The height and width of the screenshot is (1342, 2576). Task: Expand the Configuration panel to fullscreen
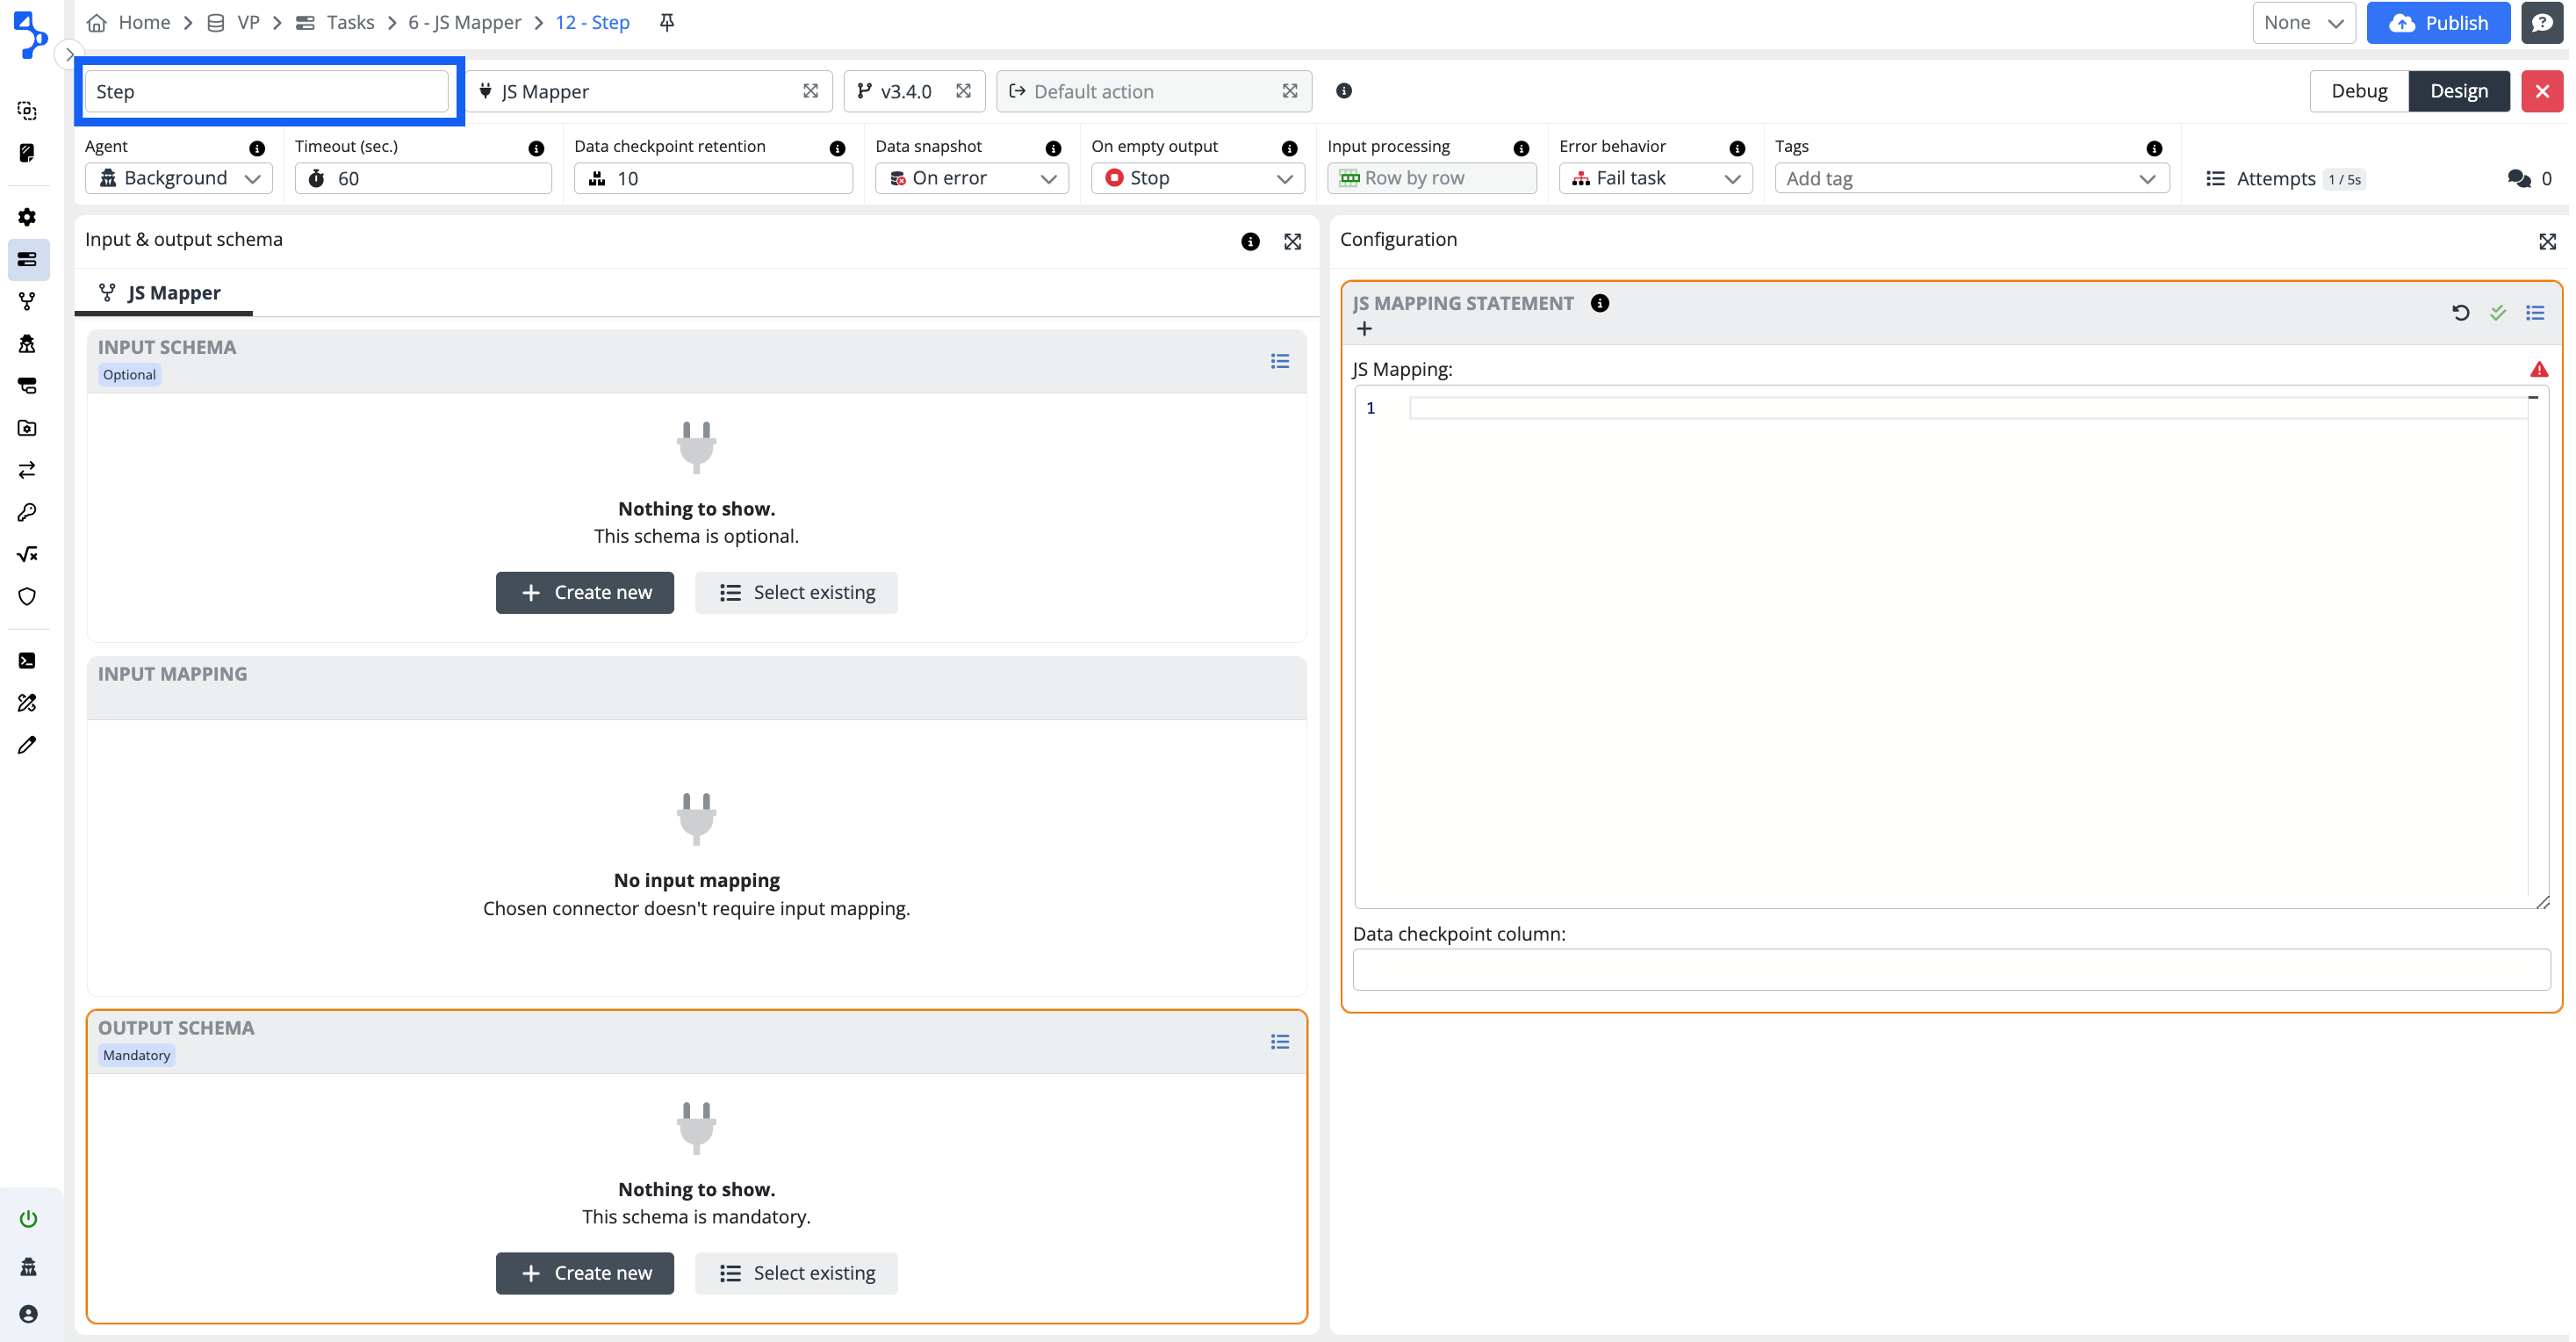point(2546,241)
